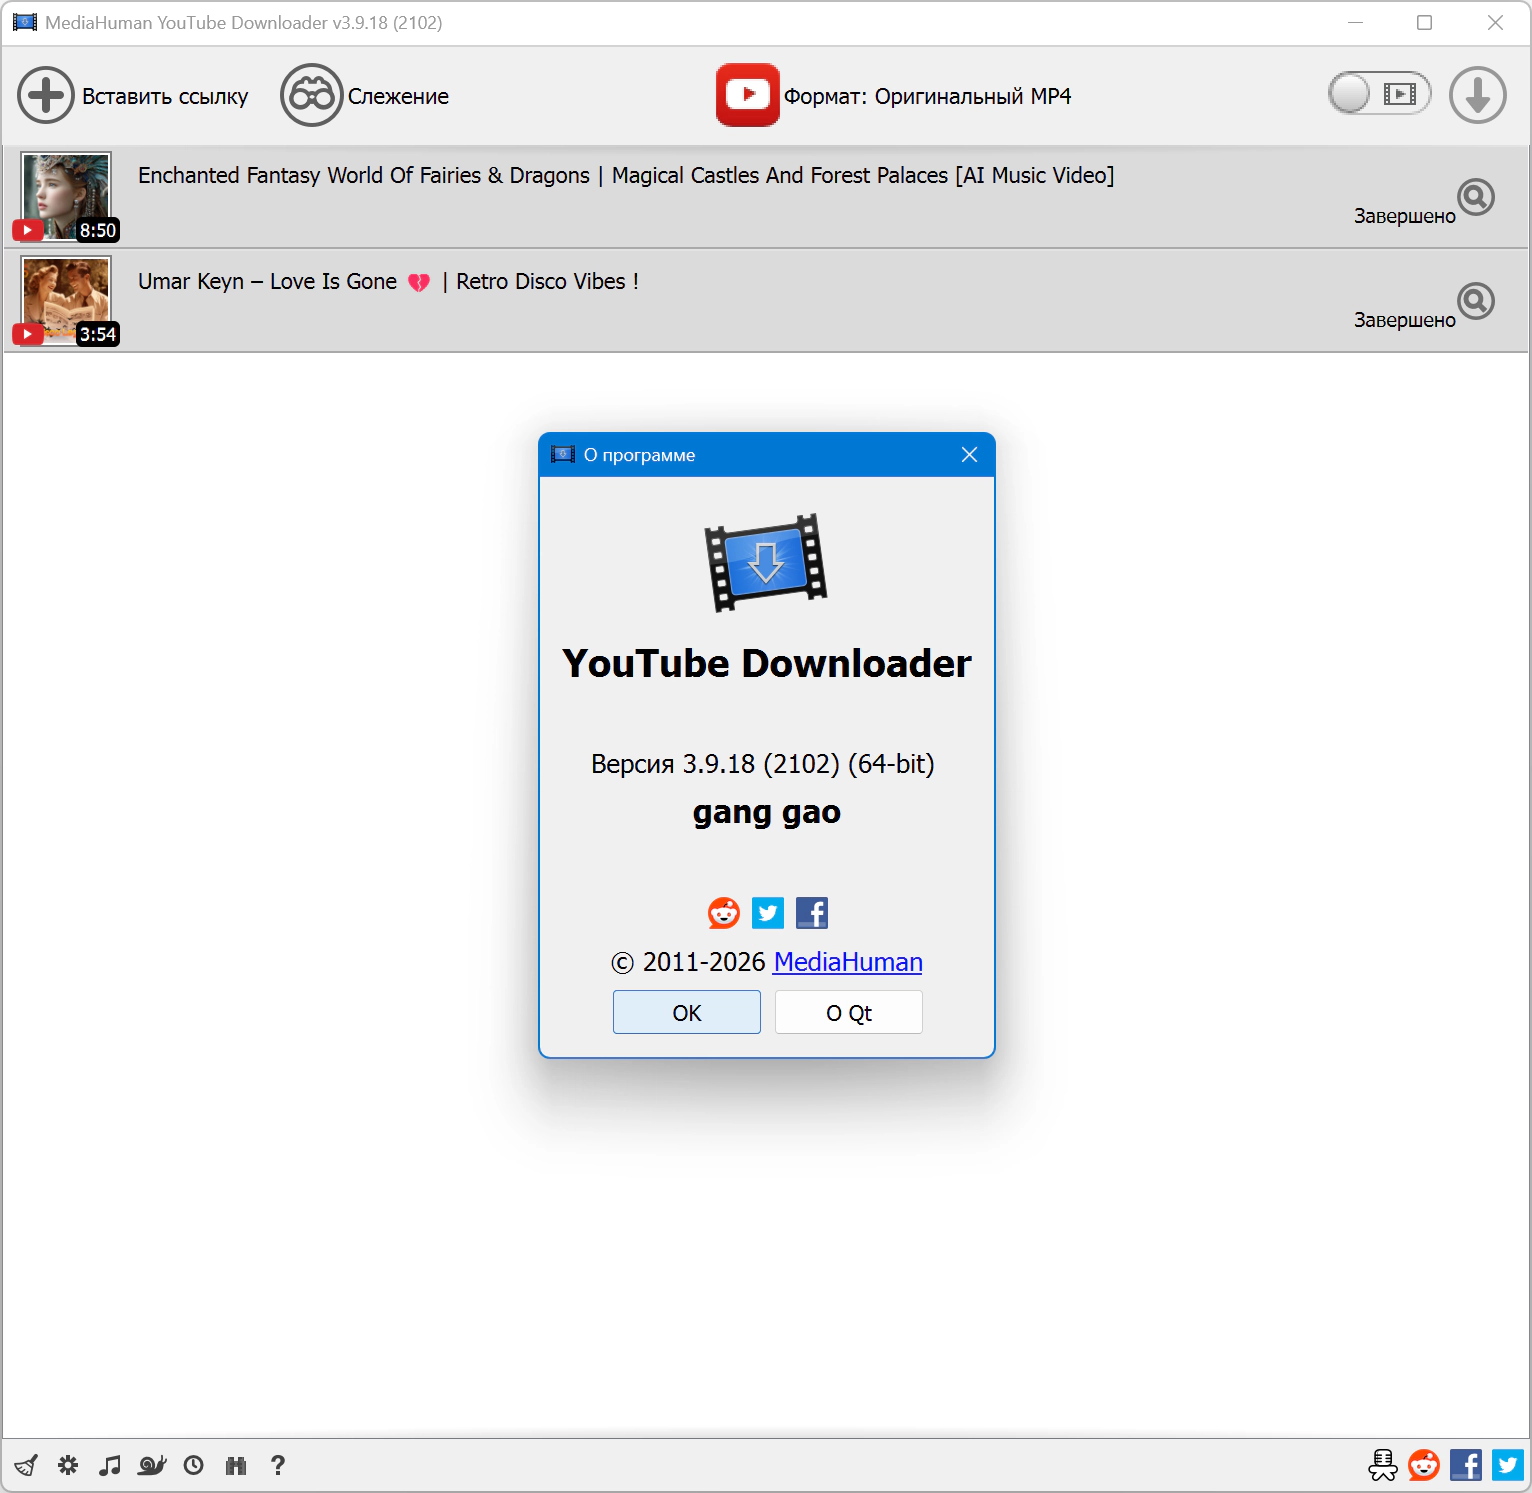Image resolution: width=1532 pixels, height=1493 pixels.
Task: Click the Вставить ссылку plus icon
Action: (x=46, y=96)
